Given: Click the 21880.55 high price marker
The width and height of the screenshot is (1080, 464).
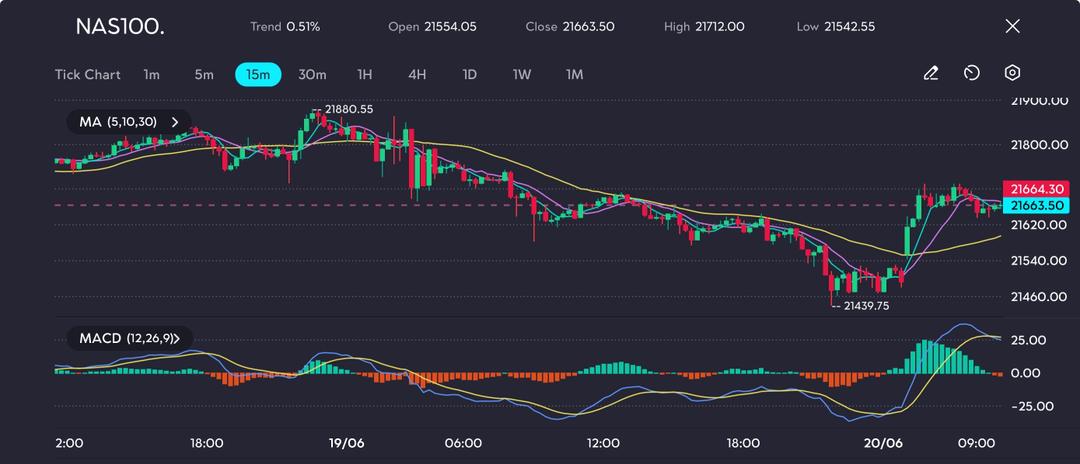Looking at the screenshot, I should coord(348,109).
